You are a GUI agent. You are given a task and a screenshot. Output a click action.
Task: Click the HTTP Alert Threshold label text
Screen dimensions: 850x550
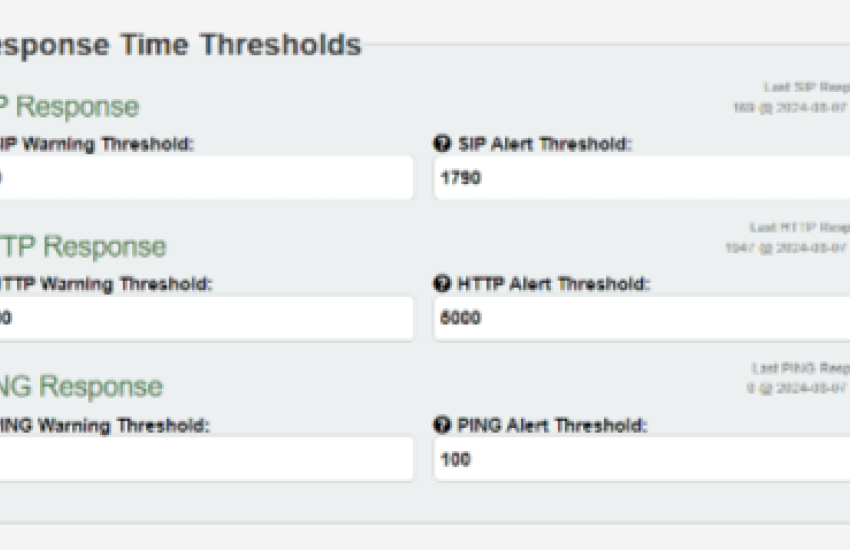(x=553, y=284)
